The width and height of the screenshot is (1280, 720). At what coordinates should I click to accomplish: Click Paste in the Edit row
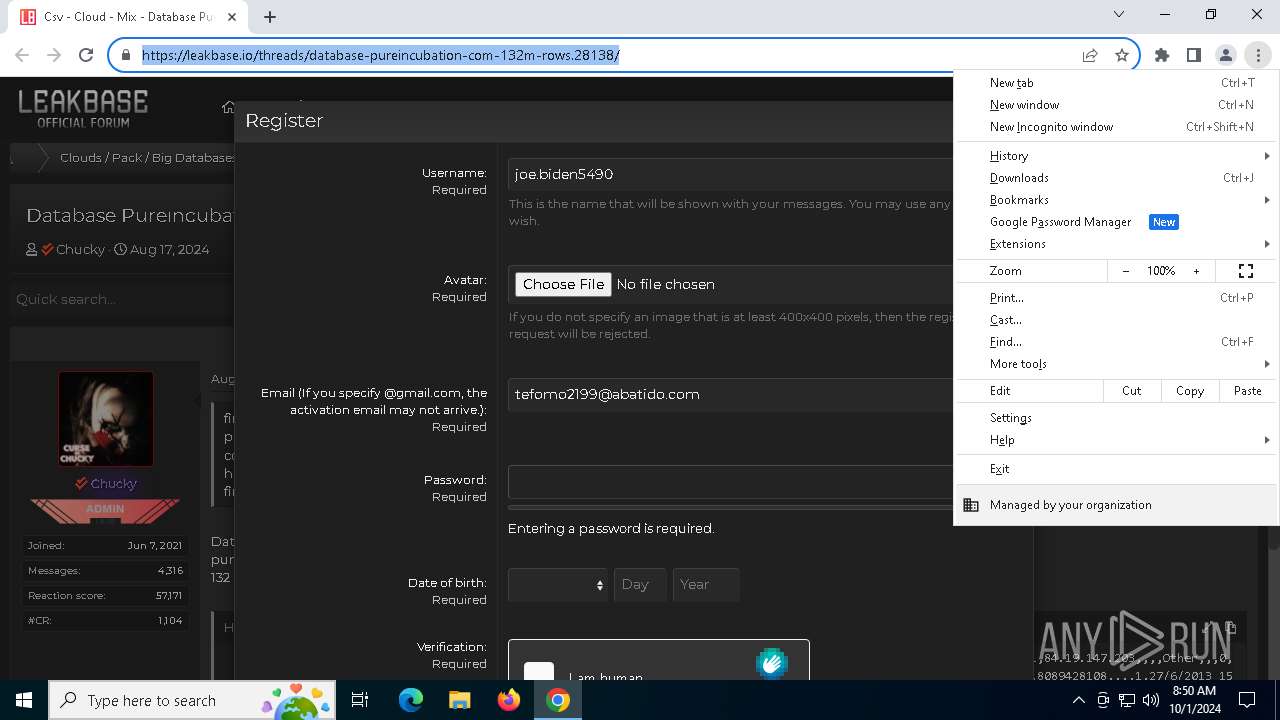point(1248,391)
